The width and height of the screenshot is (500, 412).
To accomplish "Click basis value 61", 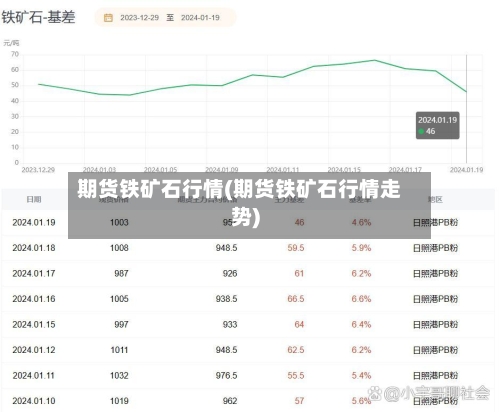I will (x=299, y=274).
